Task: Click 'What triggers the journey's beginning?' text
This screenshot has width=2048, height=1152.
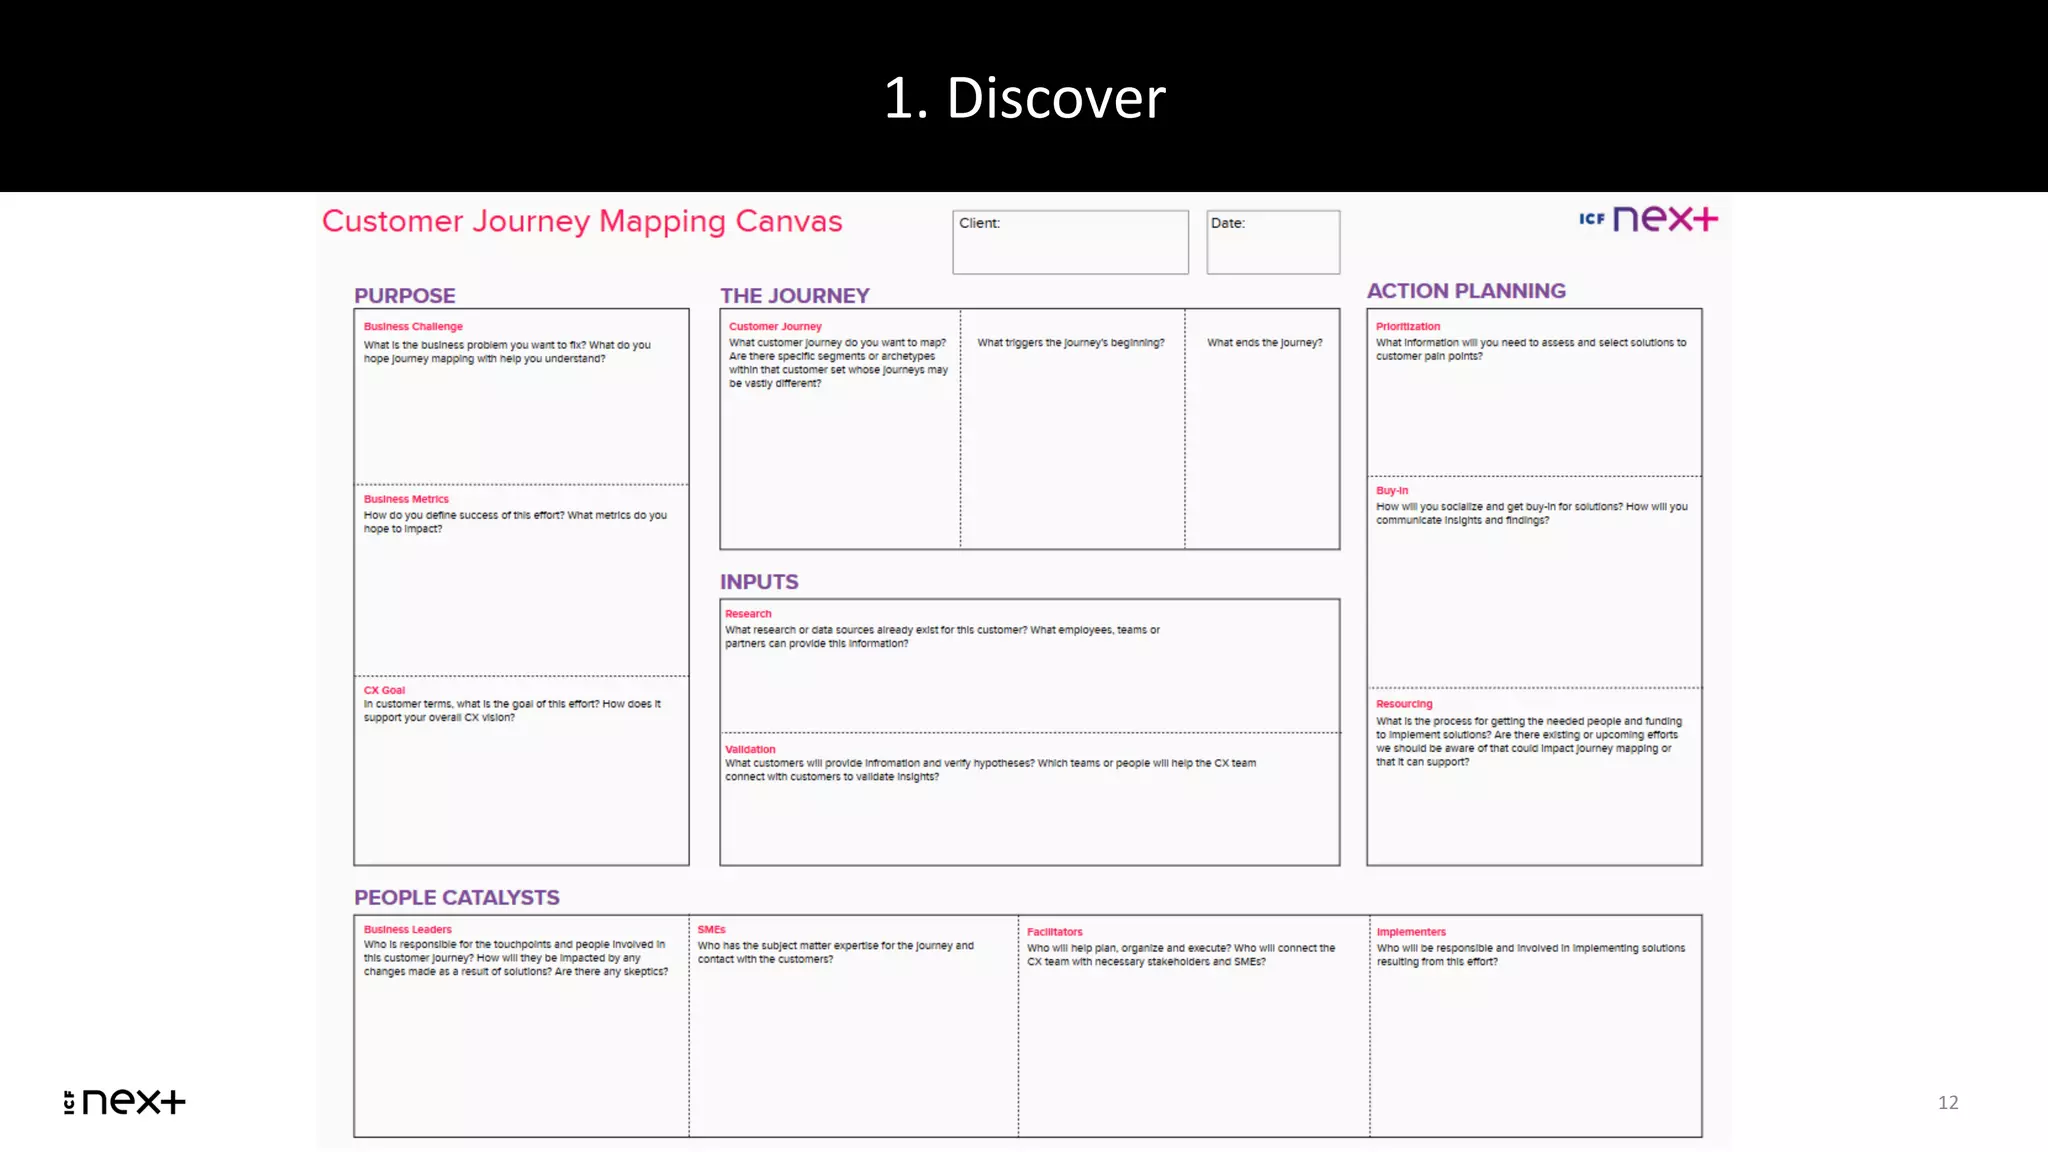Action: point(1071,343)
